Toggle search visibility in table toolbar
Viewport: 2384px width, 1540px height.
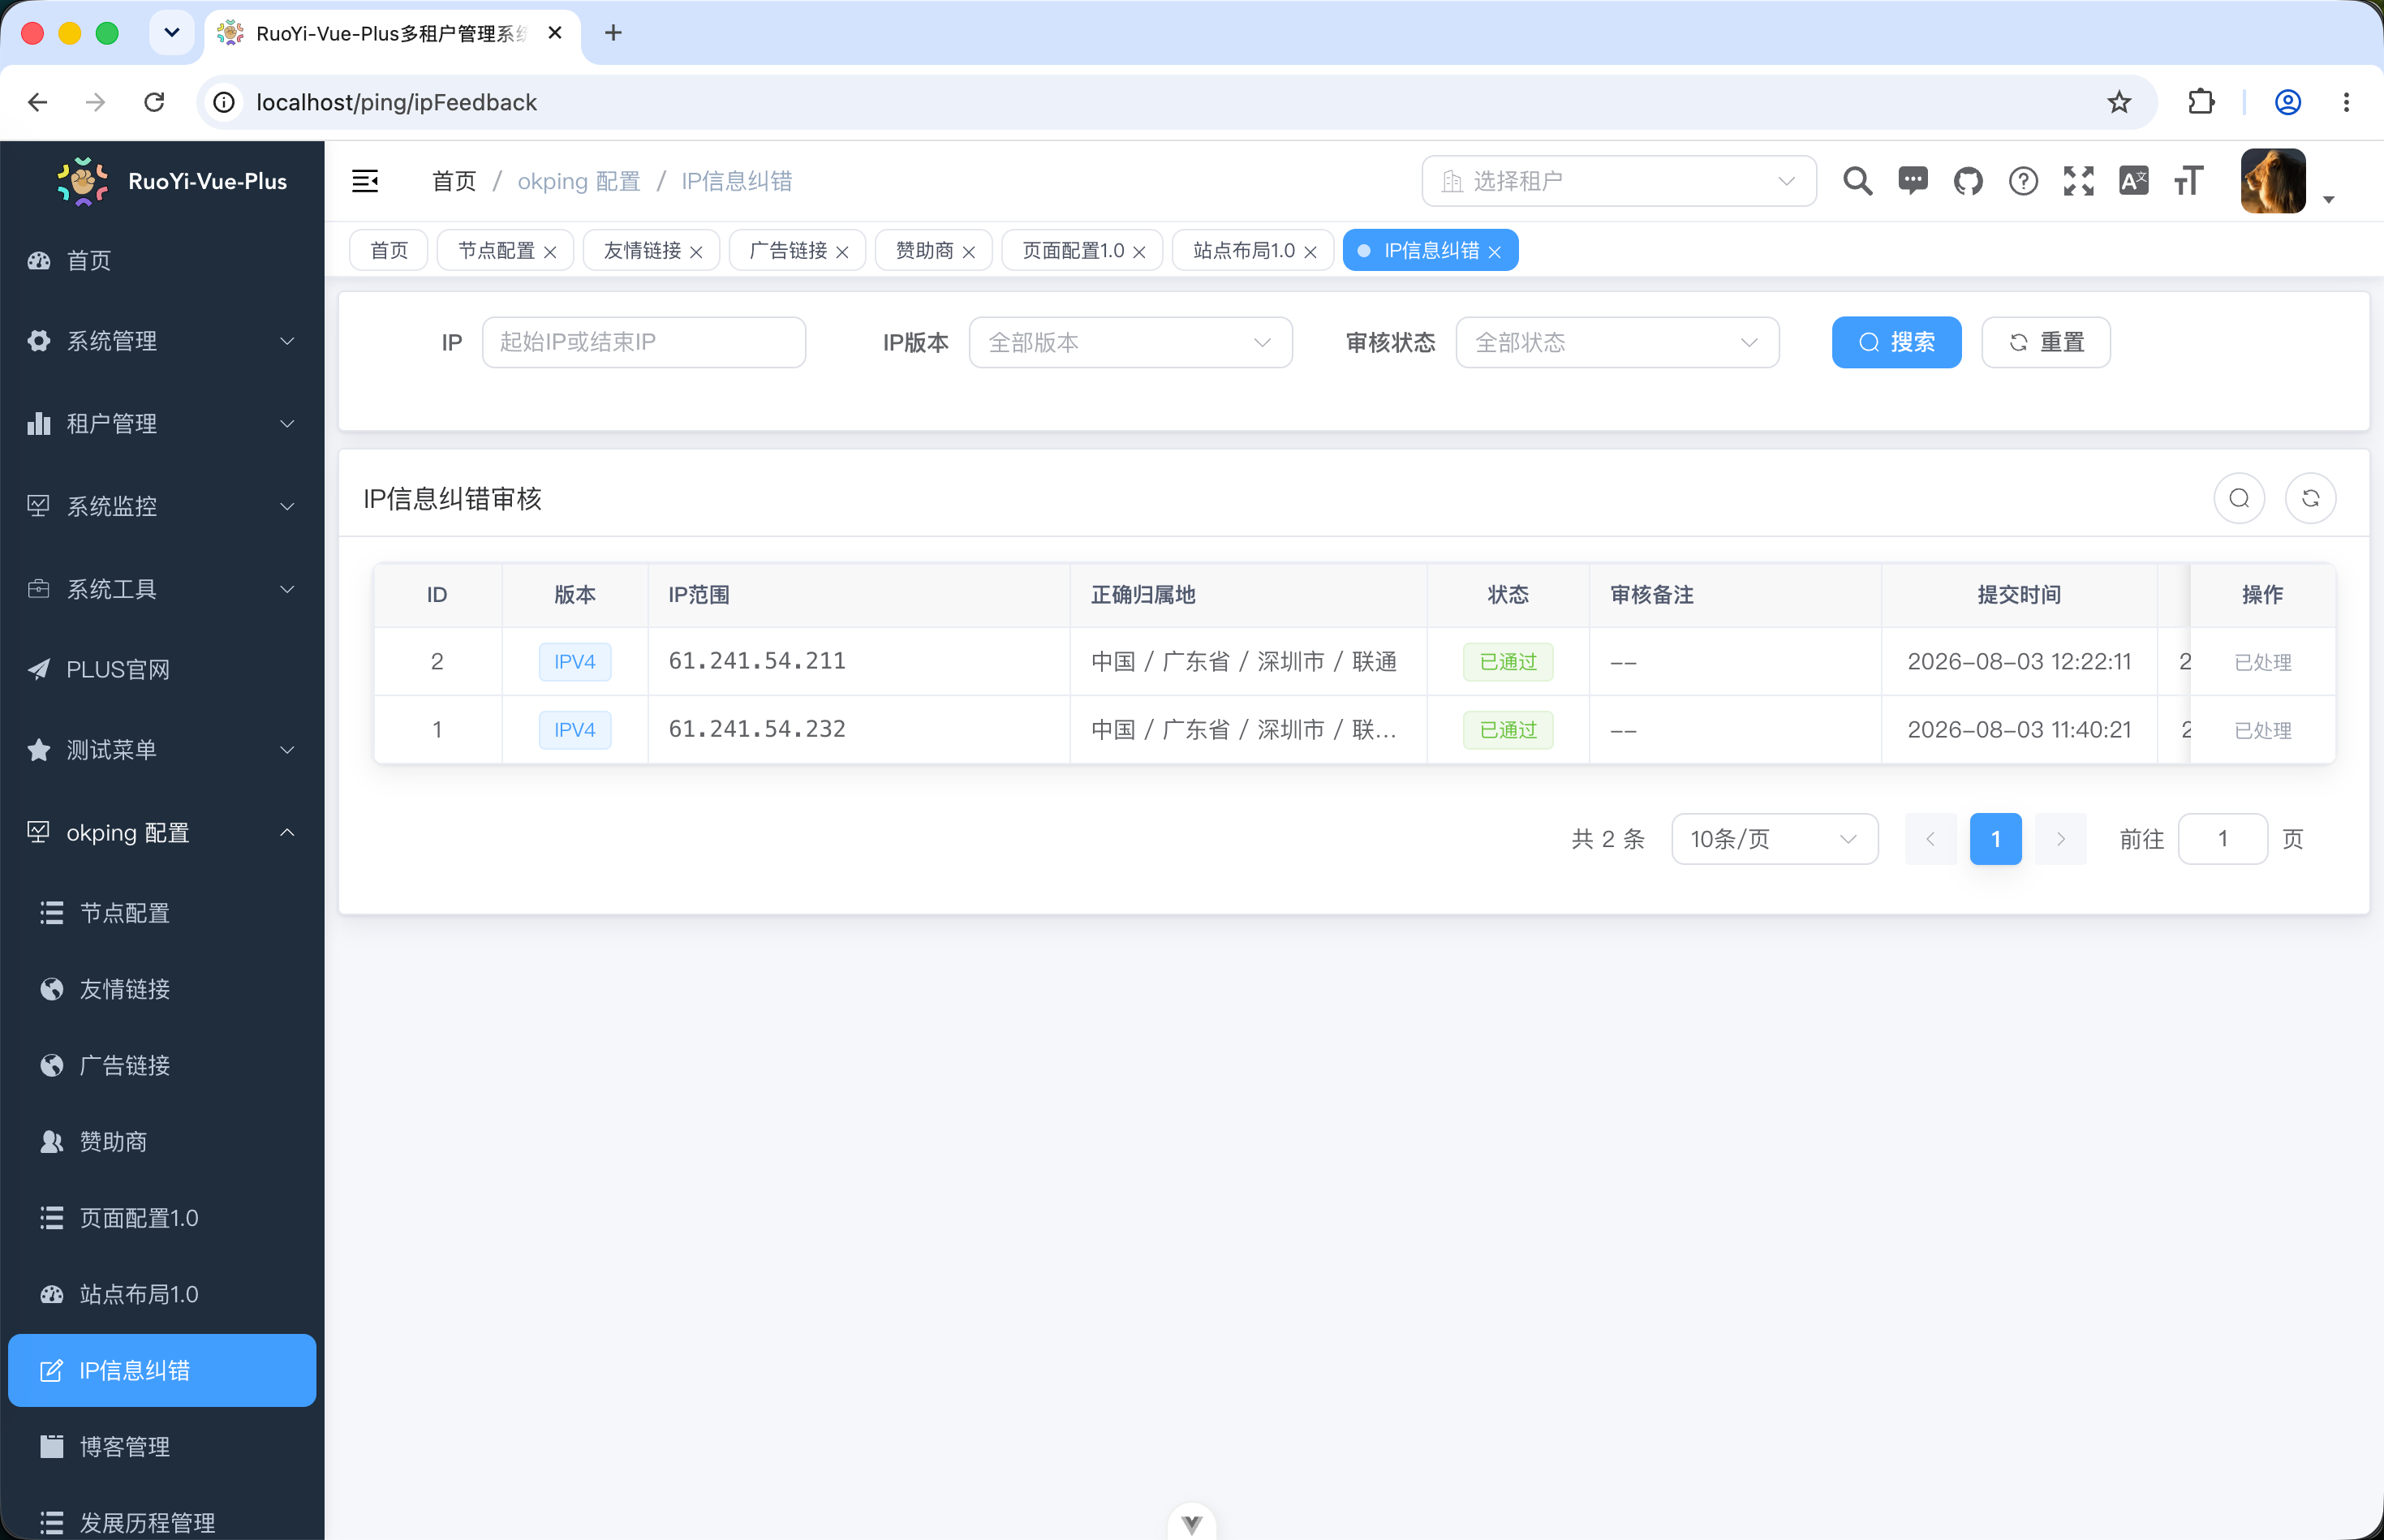click(x=2239, y=498)
